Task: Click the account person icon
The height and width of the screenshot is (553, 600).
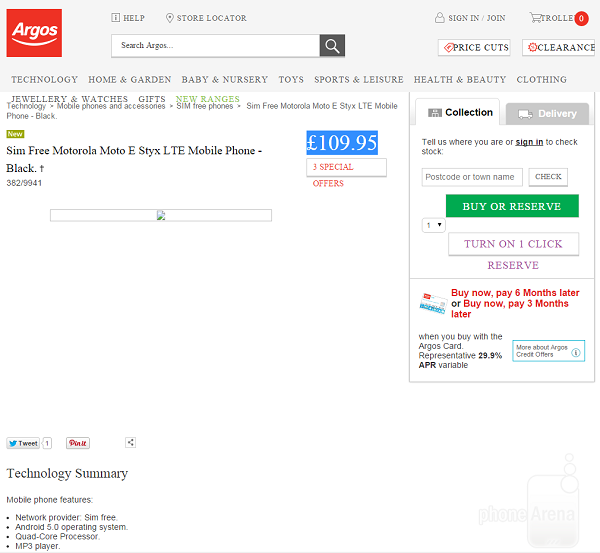Action: [440, 18]
